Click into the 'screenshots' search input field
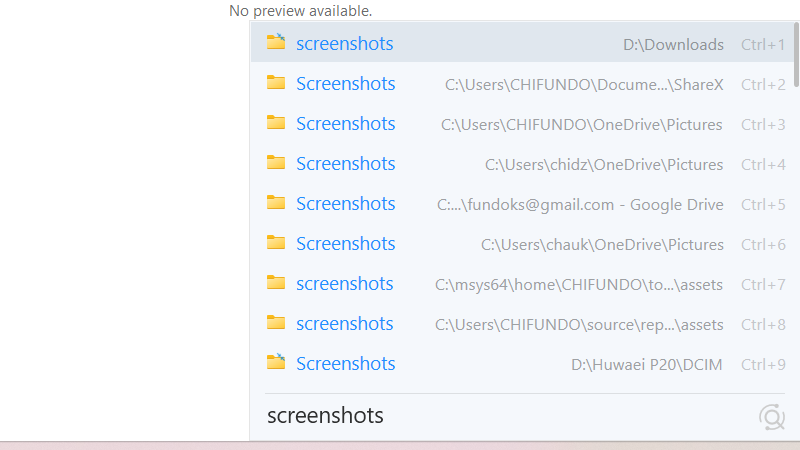Screen dimensions: 800x450 point(500,416)
